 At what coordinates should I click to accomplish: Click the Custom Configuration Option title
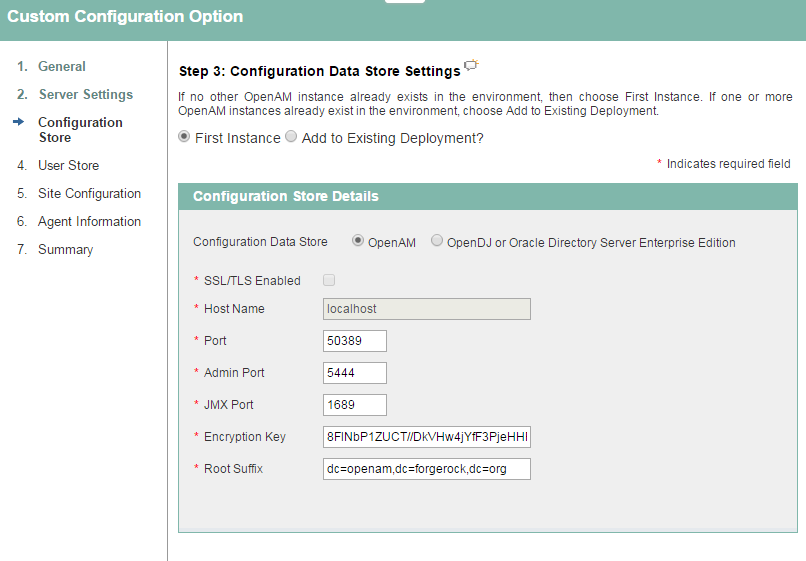click(125, 16)
